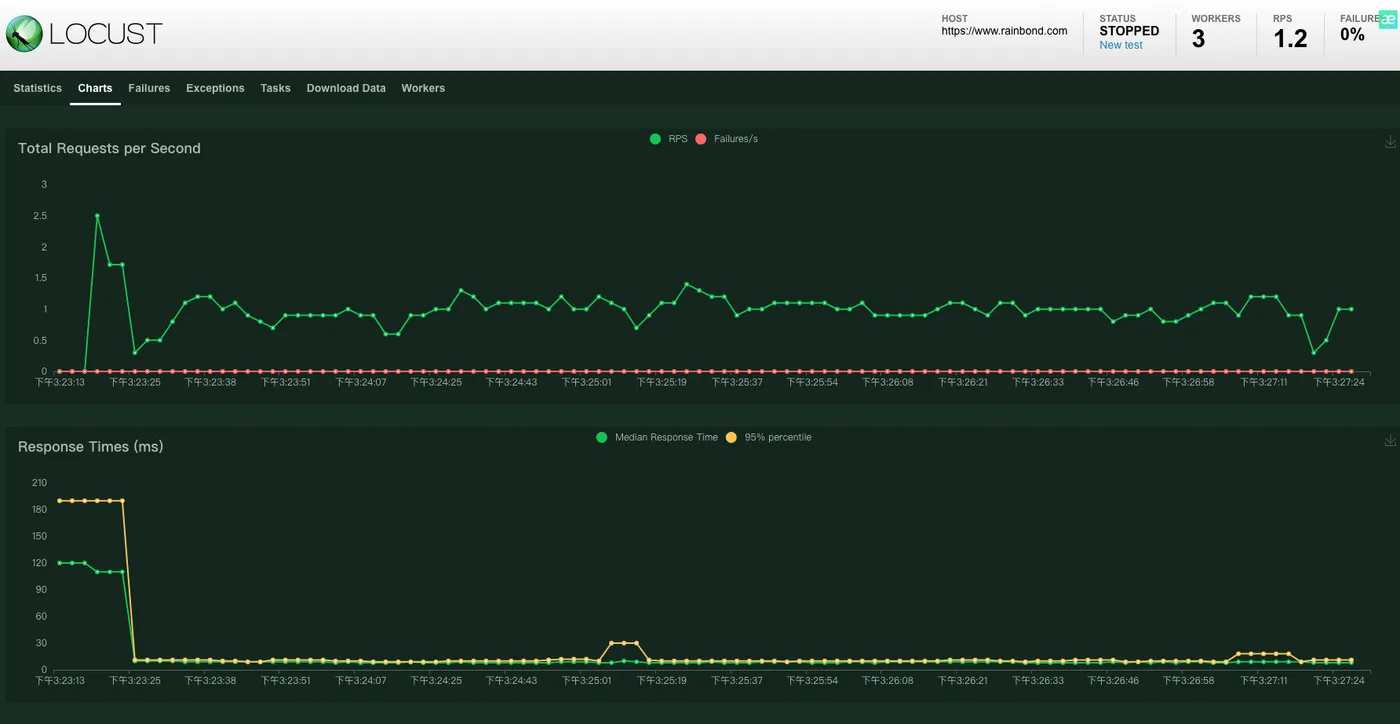Click the RPS value 1.2

(1290, 39)
